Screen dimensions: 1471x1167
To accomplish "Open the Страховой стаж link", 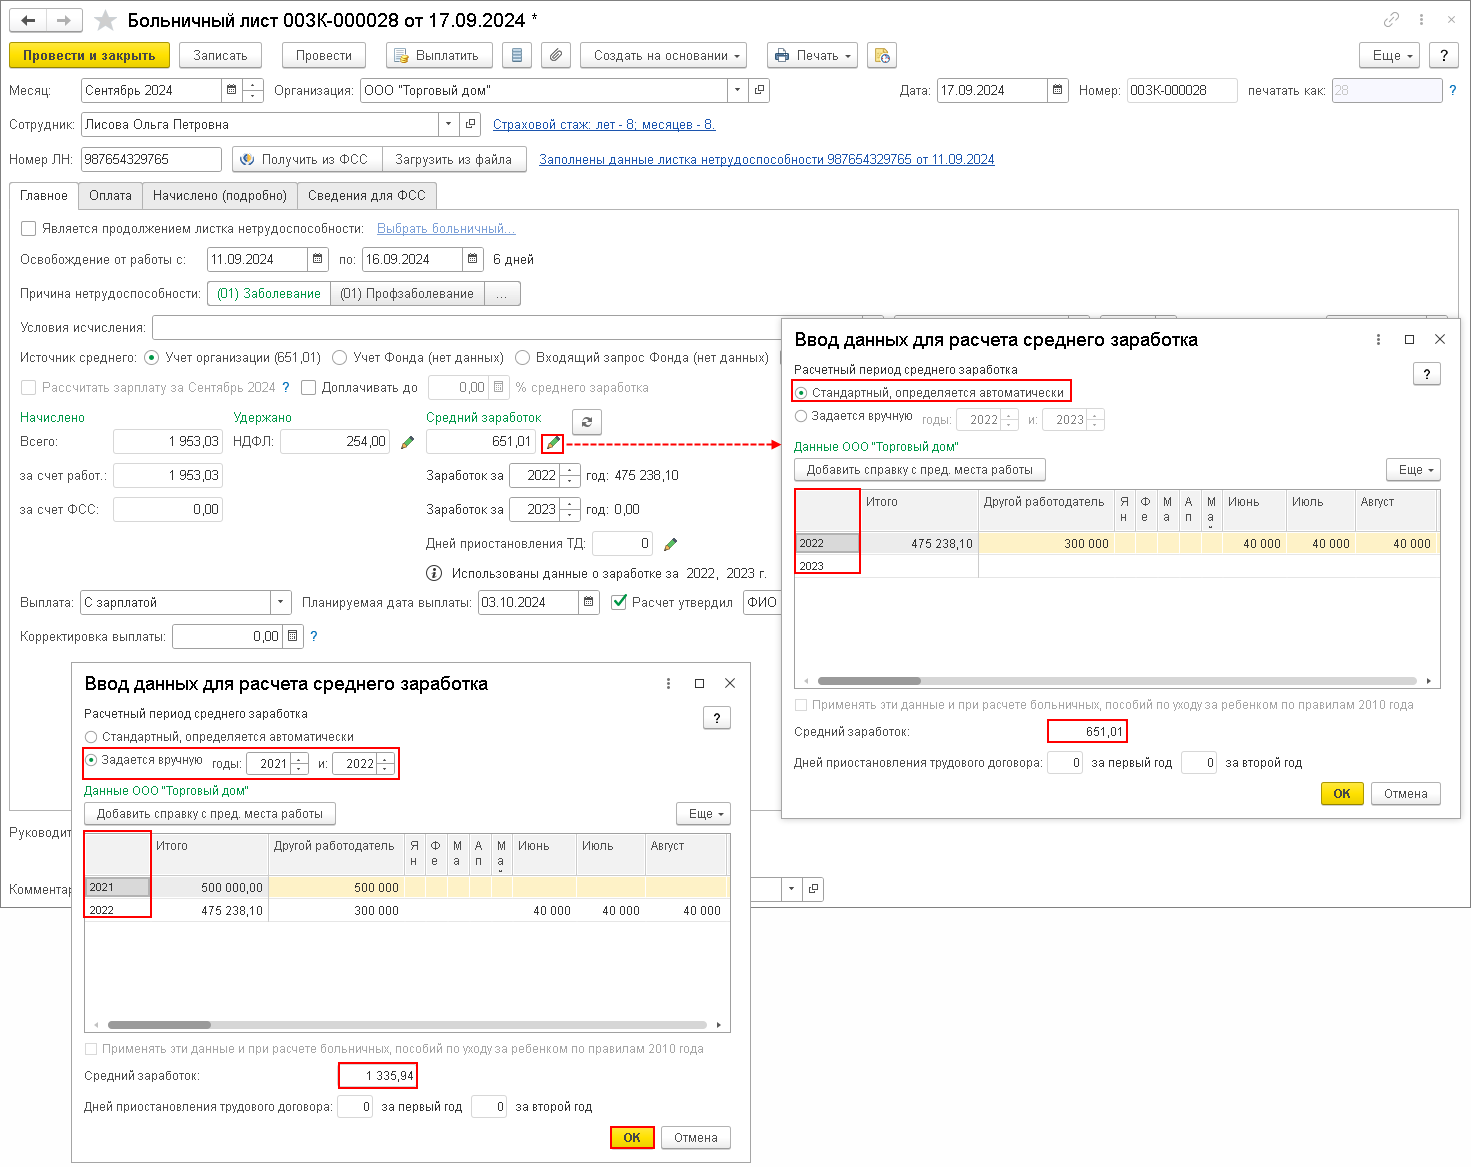I will pyautogui.click(x=604, y=125).
